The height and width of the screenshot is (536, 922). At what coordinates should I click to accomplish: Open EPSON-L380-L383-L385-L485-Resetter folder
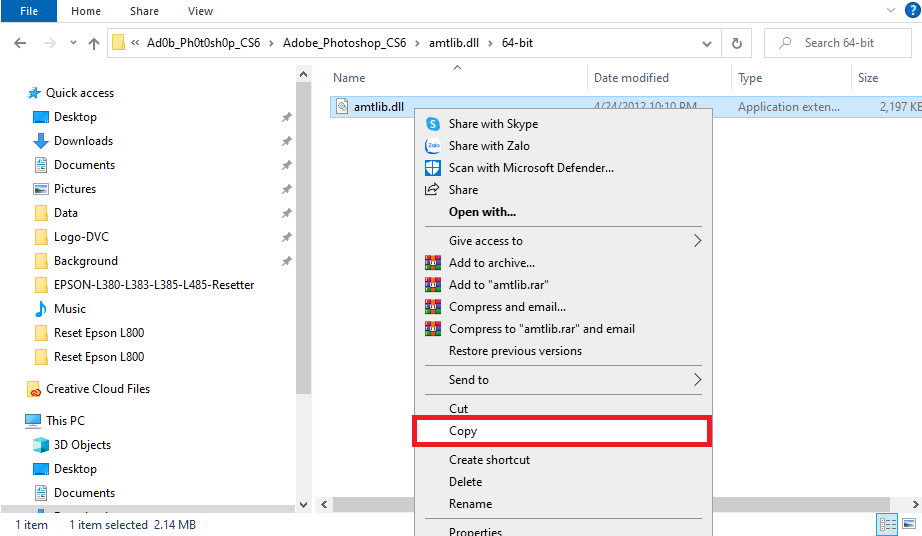click(x=153, y=285)
